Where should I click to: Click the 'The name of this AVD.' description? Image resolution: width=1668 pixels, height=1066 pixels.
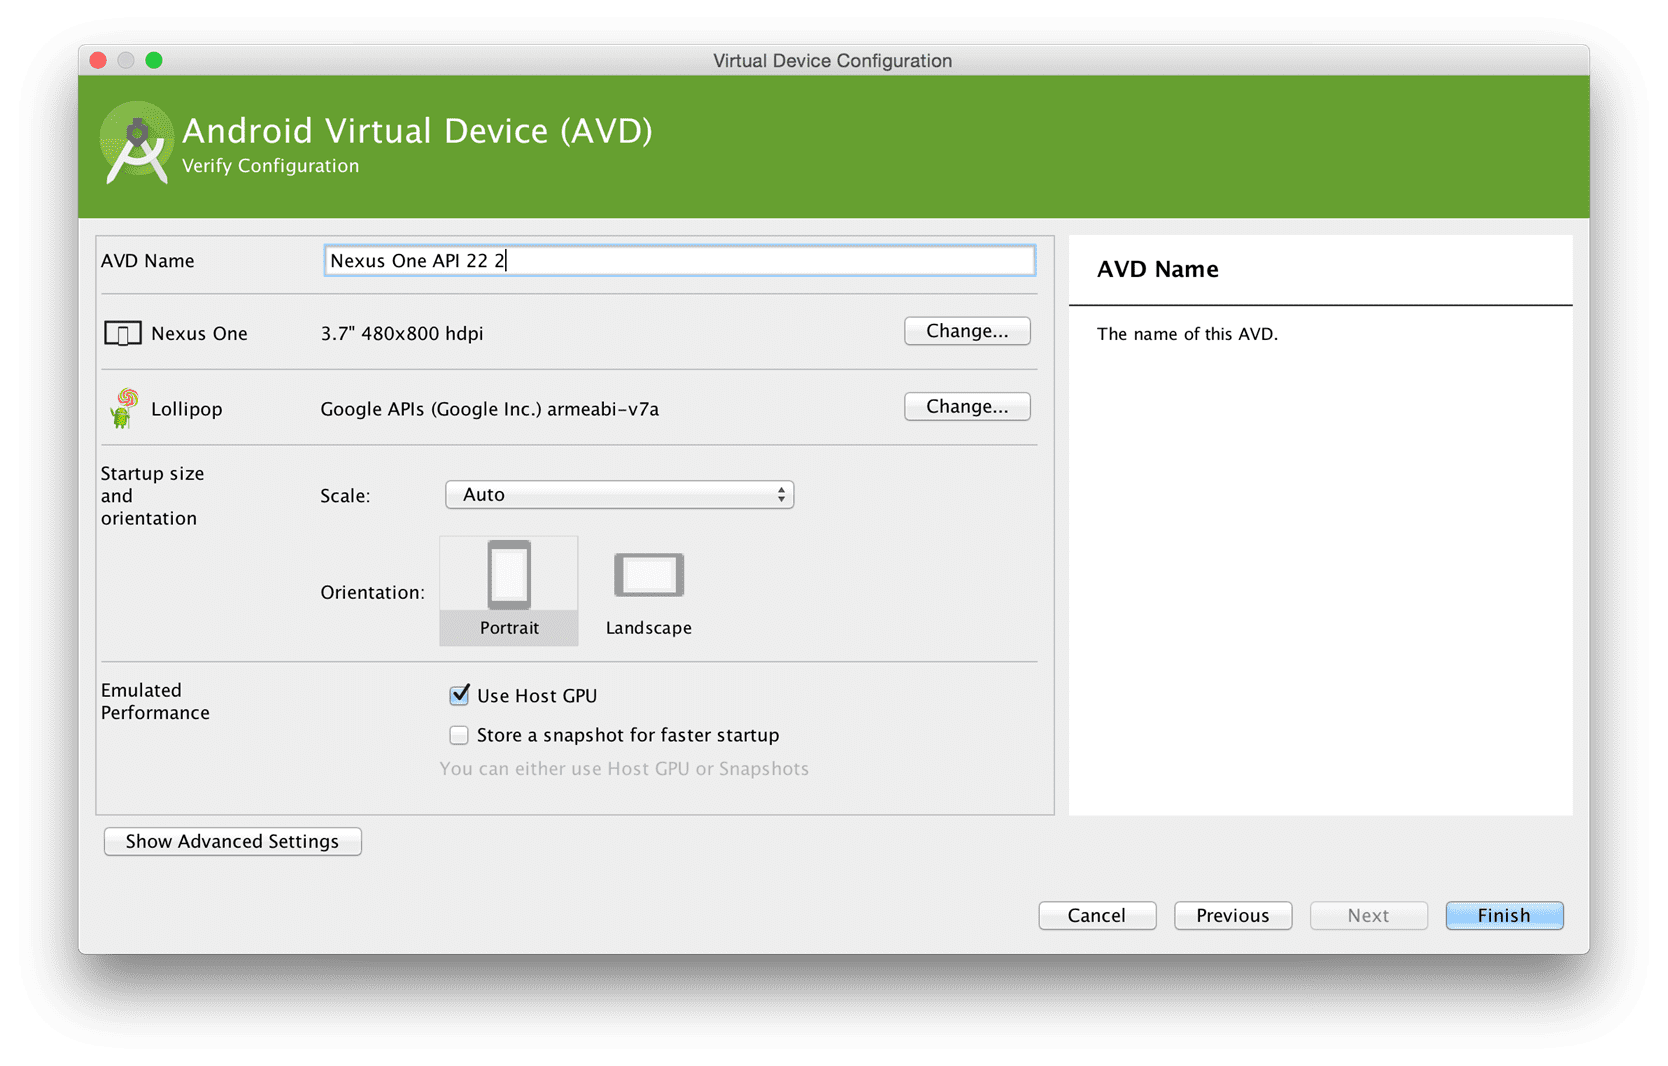[1187, 334]
